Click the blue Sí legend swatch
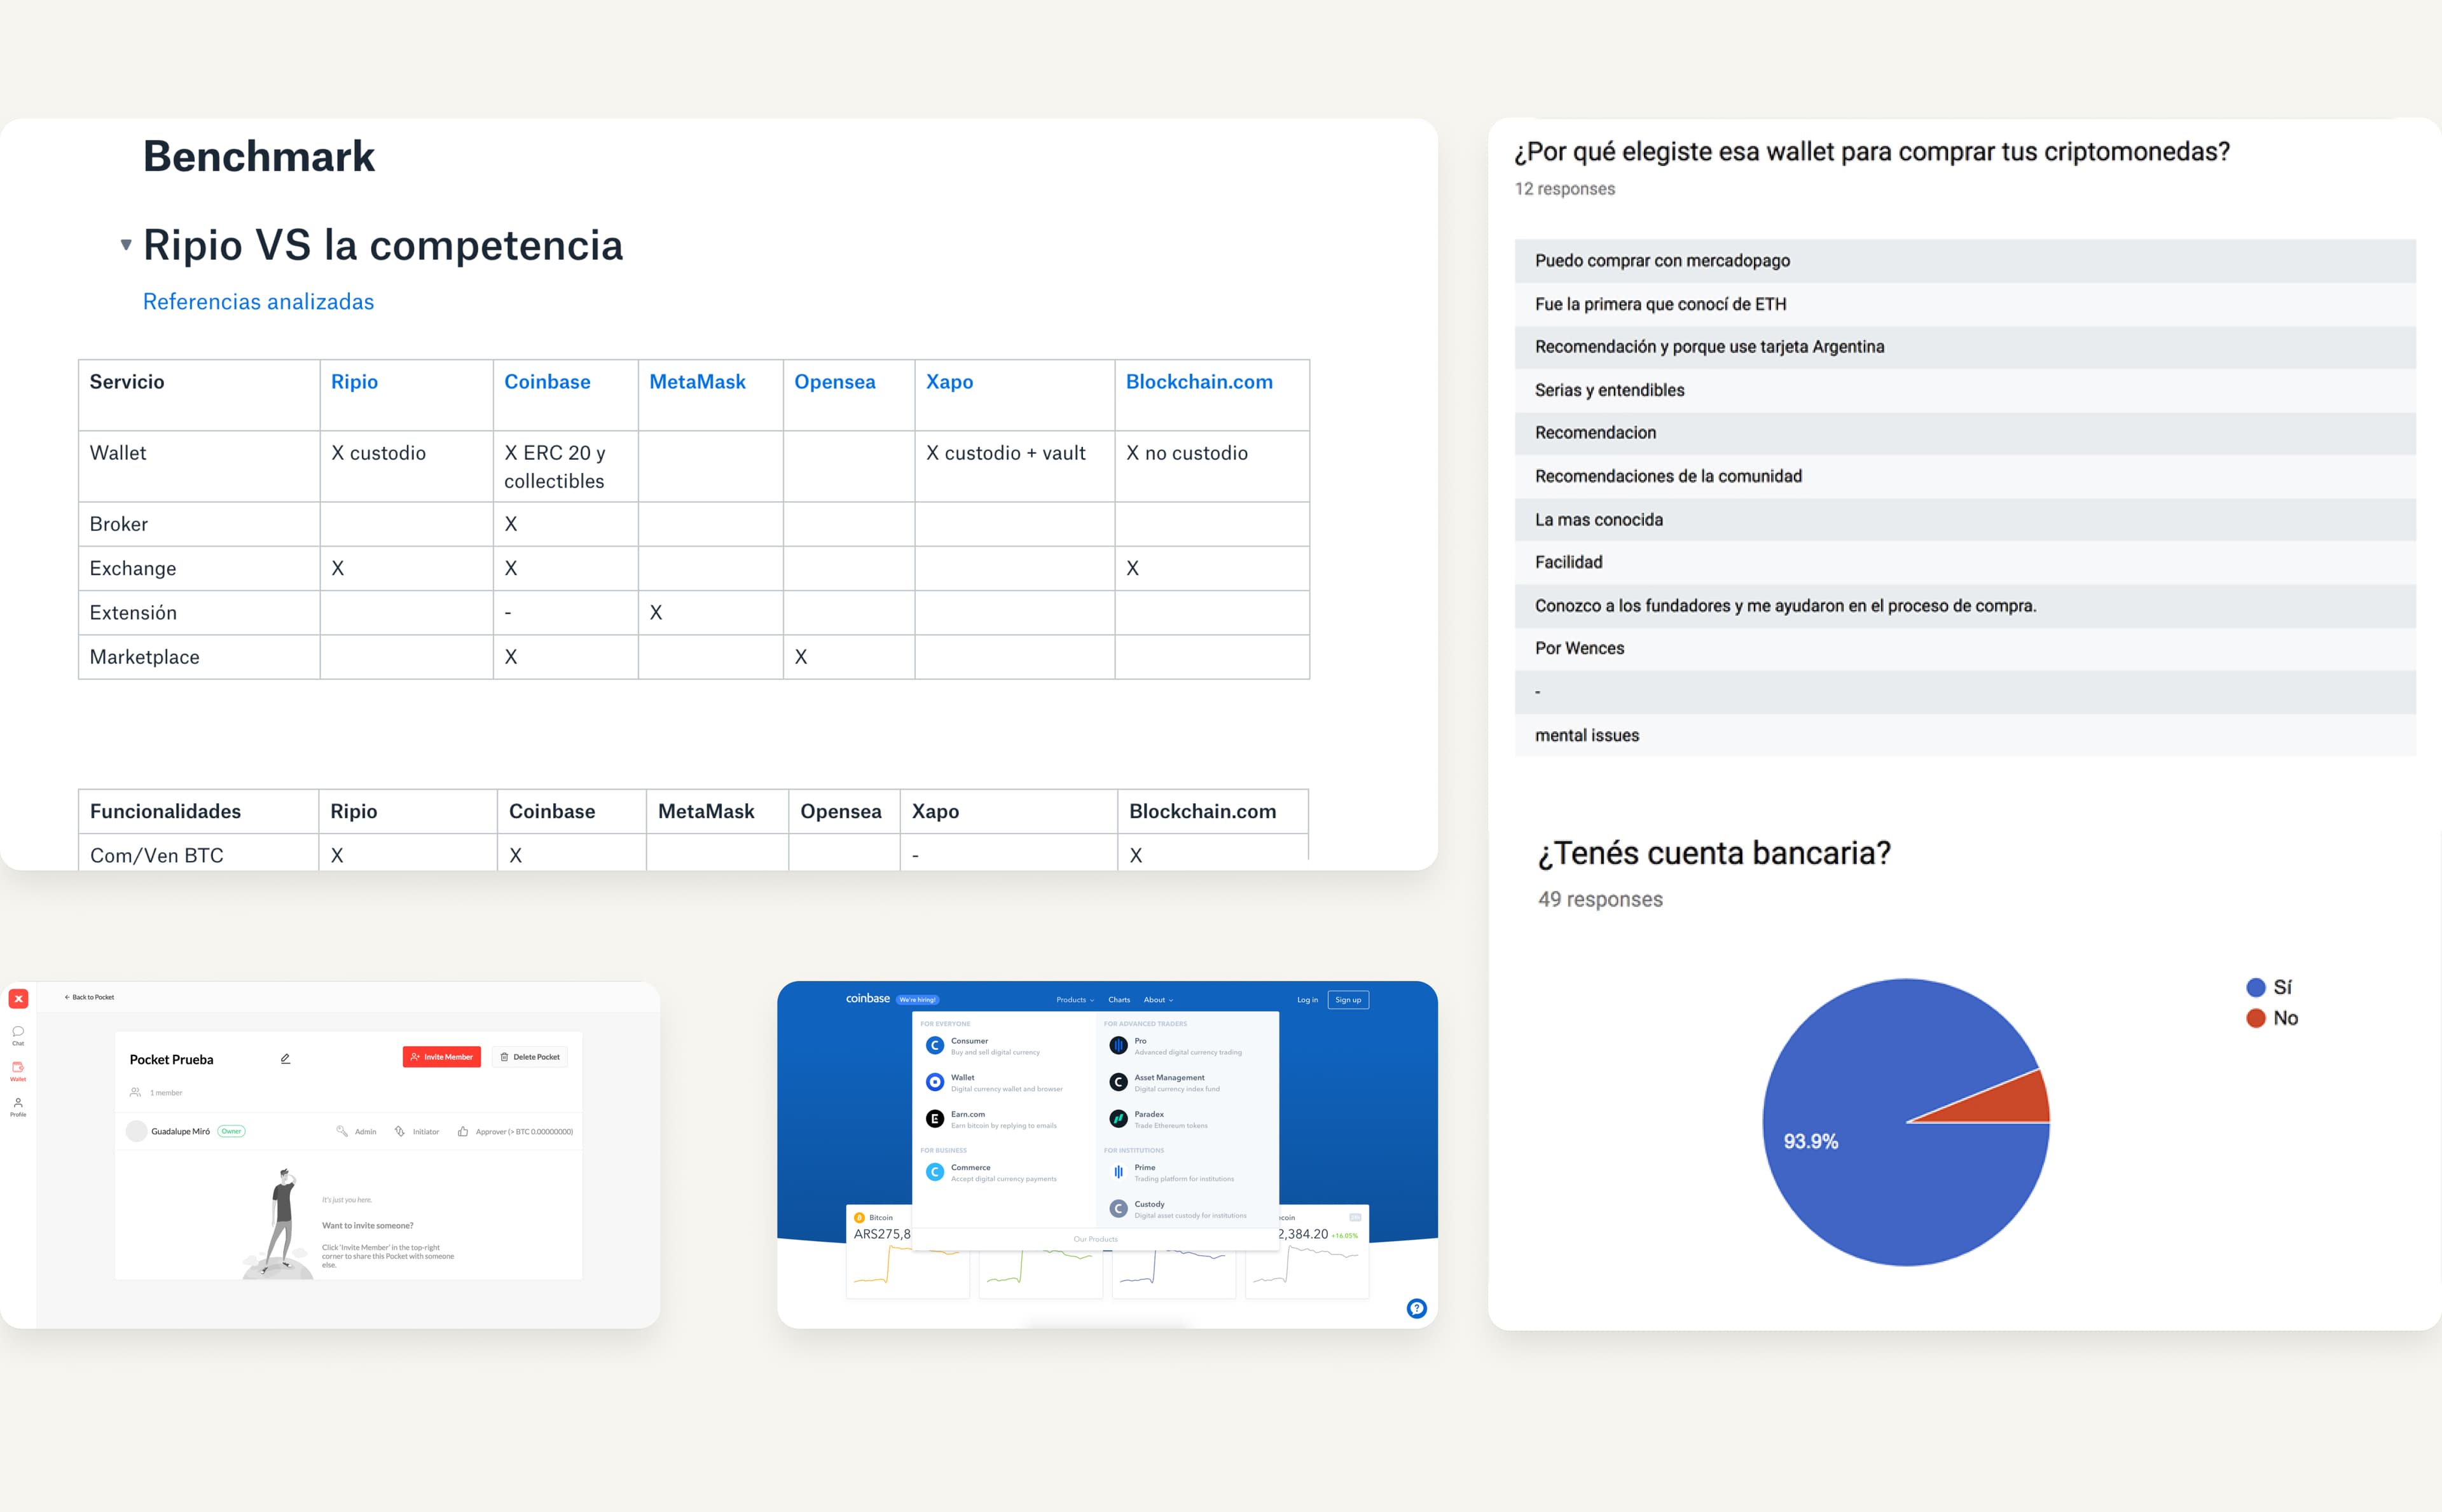Image resolution: width=2442 pixels, height=1512 pixels. pos(2255,988)
